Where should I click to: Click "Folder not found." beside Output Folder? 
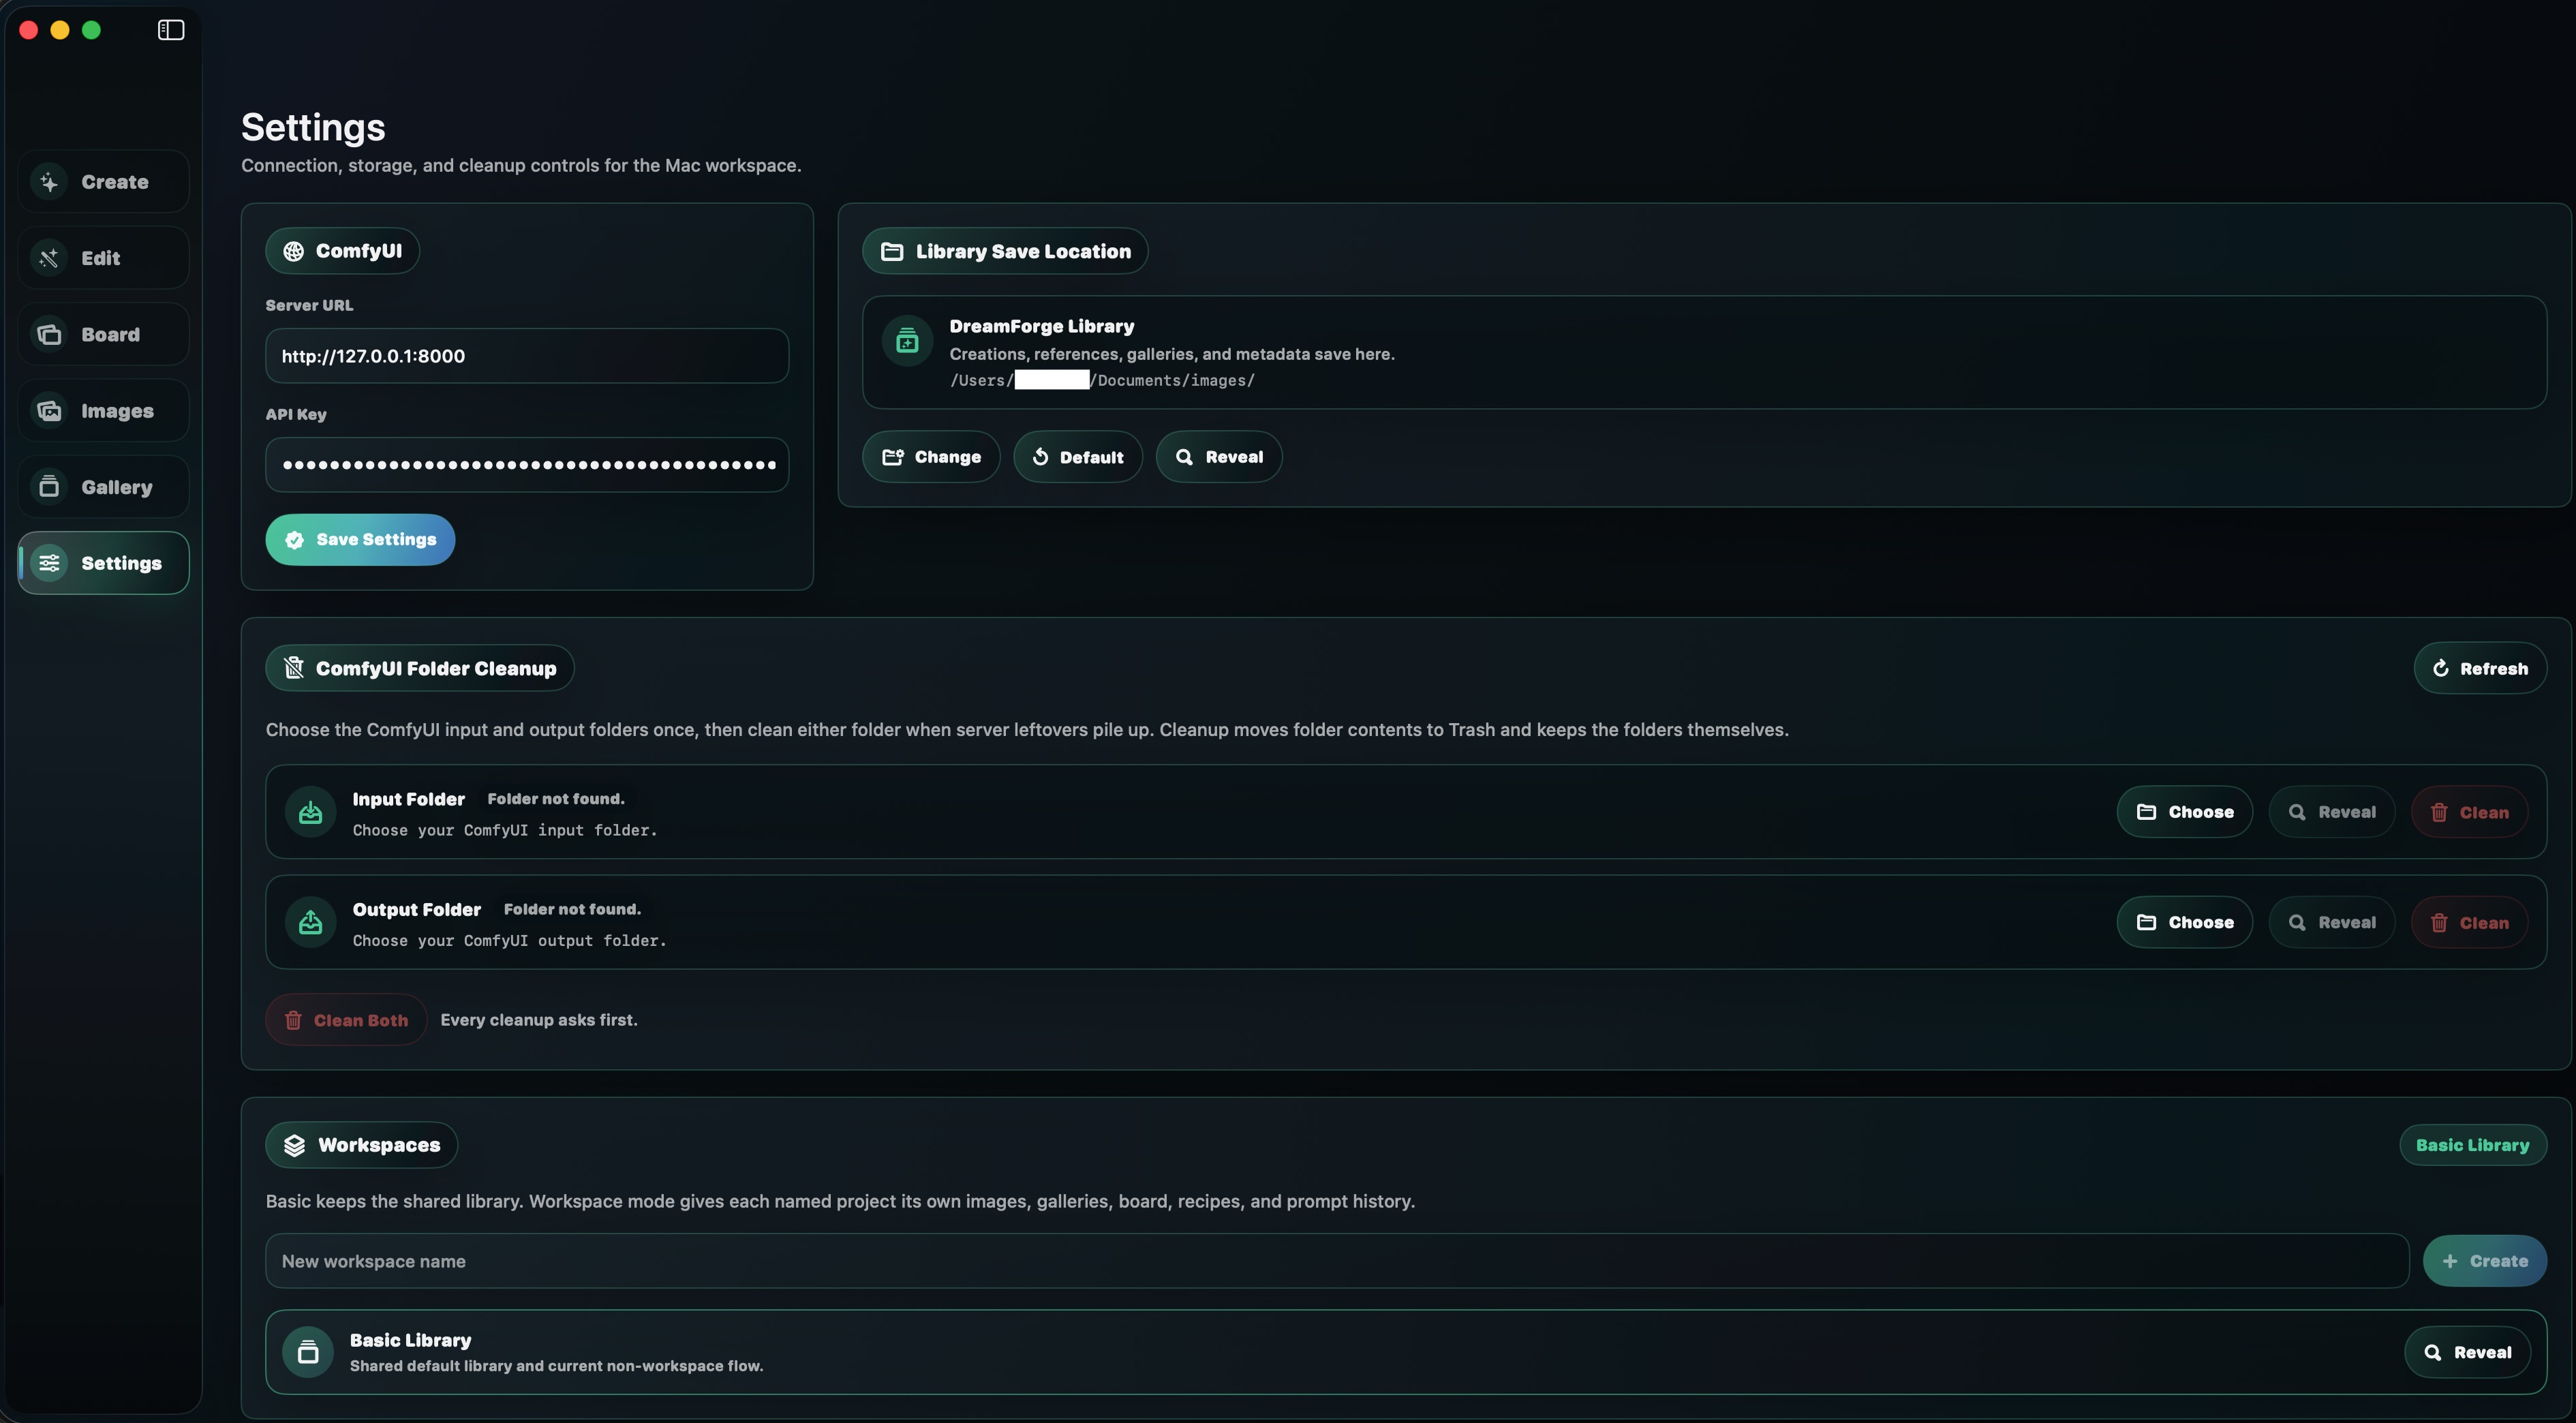573,909
